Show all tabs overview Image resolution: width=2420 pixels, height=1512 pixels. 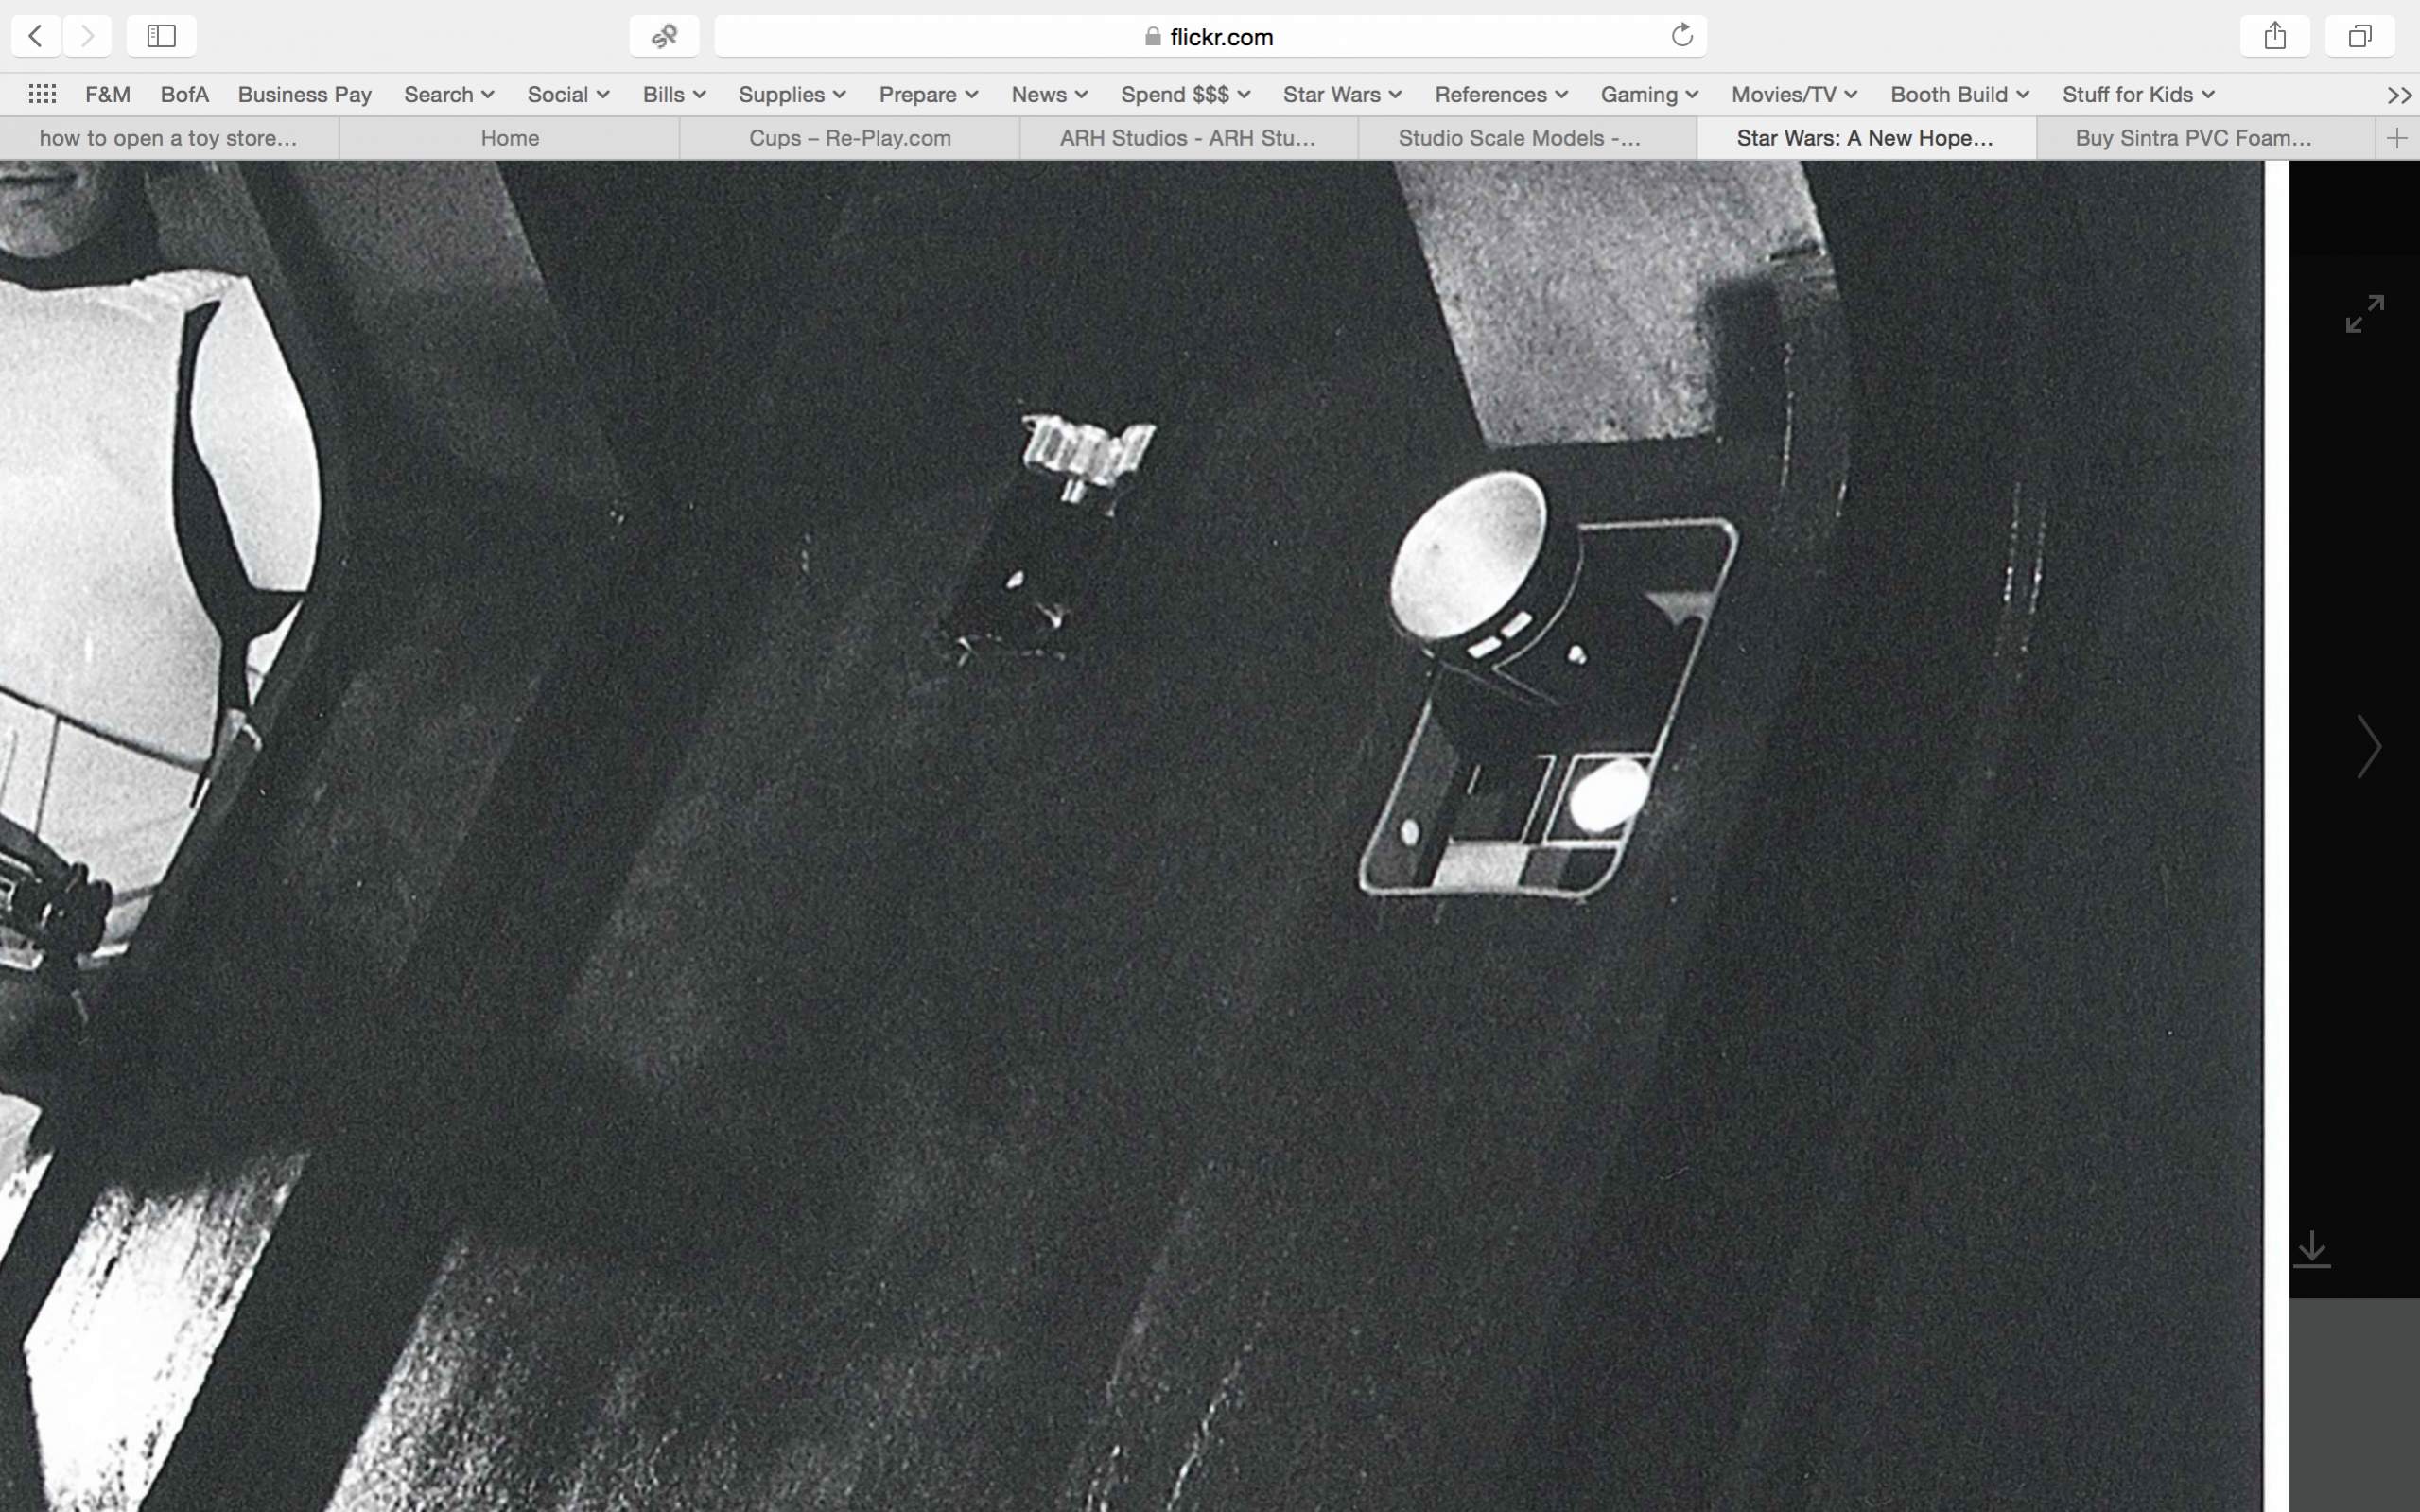2360,36
